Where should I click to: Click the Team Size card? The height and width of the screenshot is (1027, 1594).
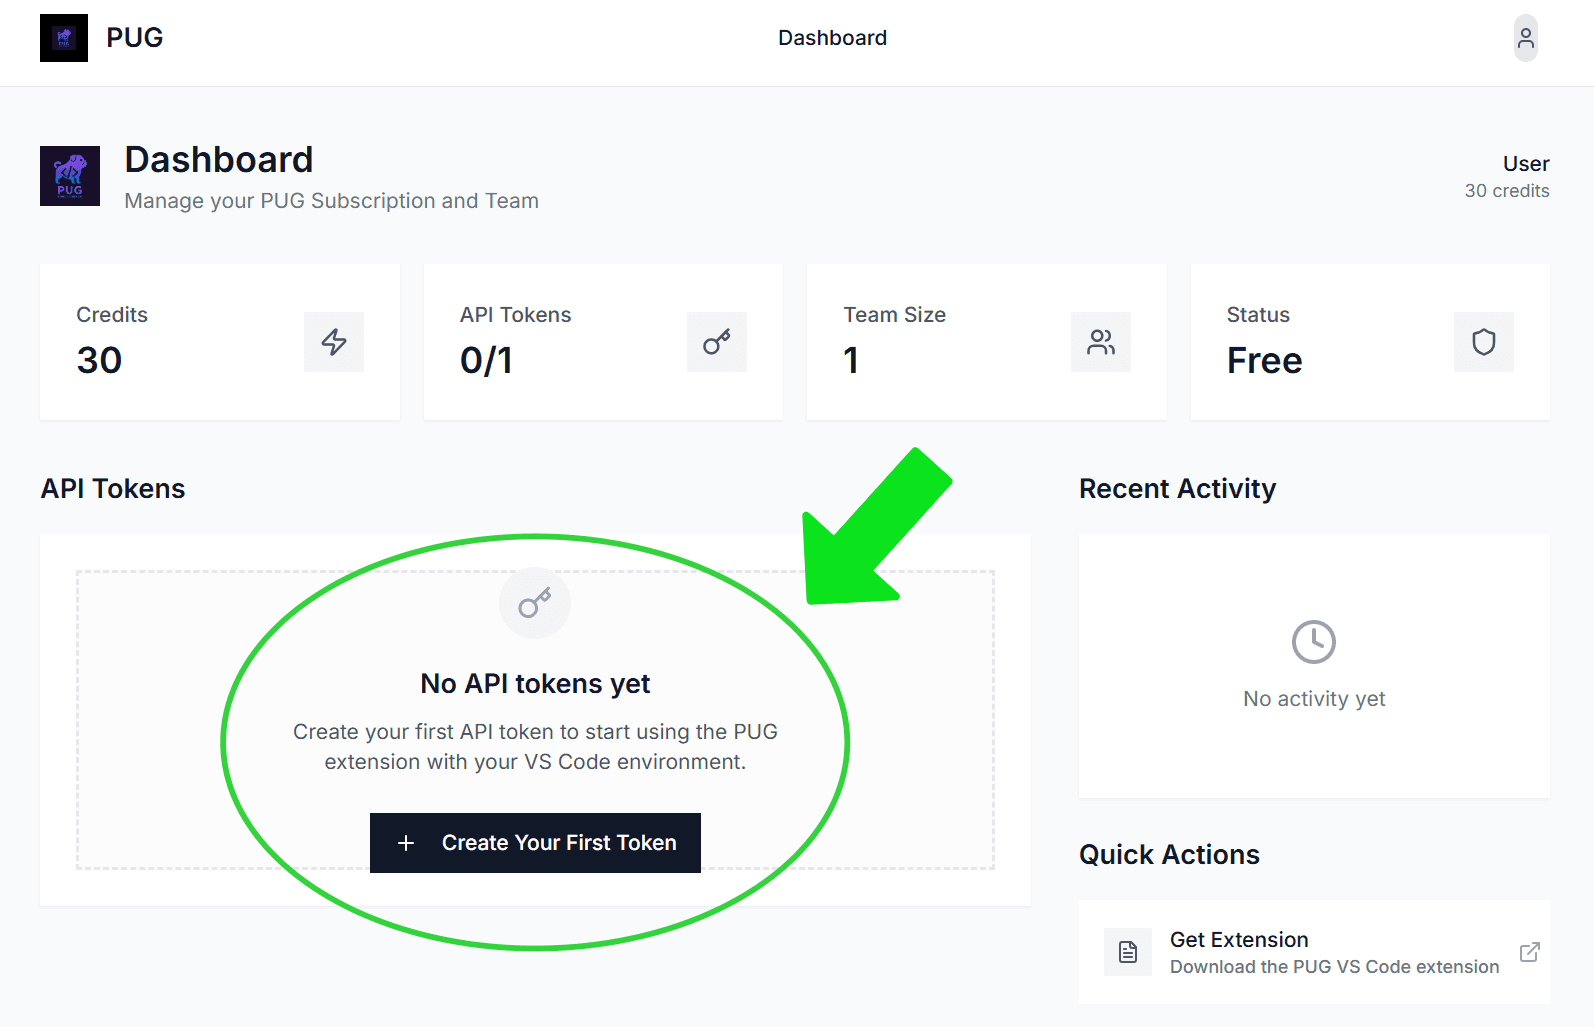[x=987, y=342]
